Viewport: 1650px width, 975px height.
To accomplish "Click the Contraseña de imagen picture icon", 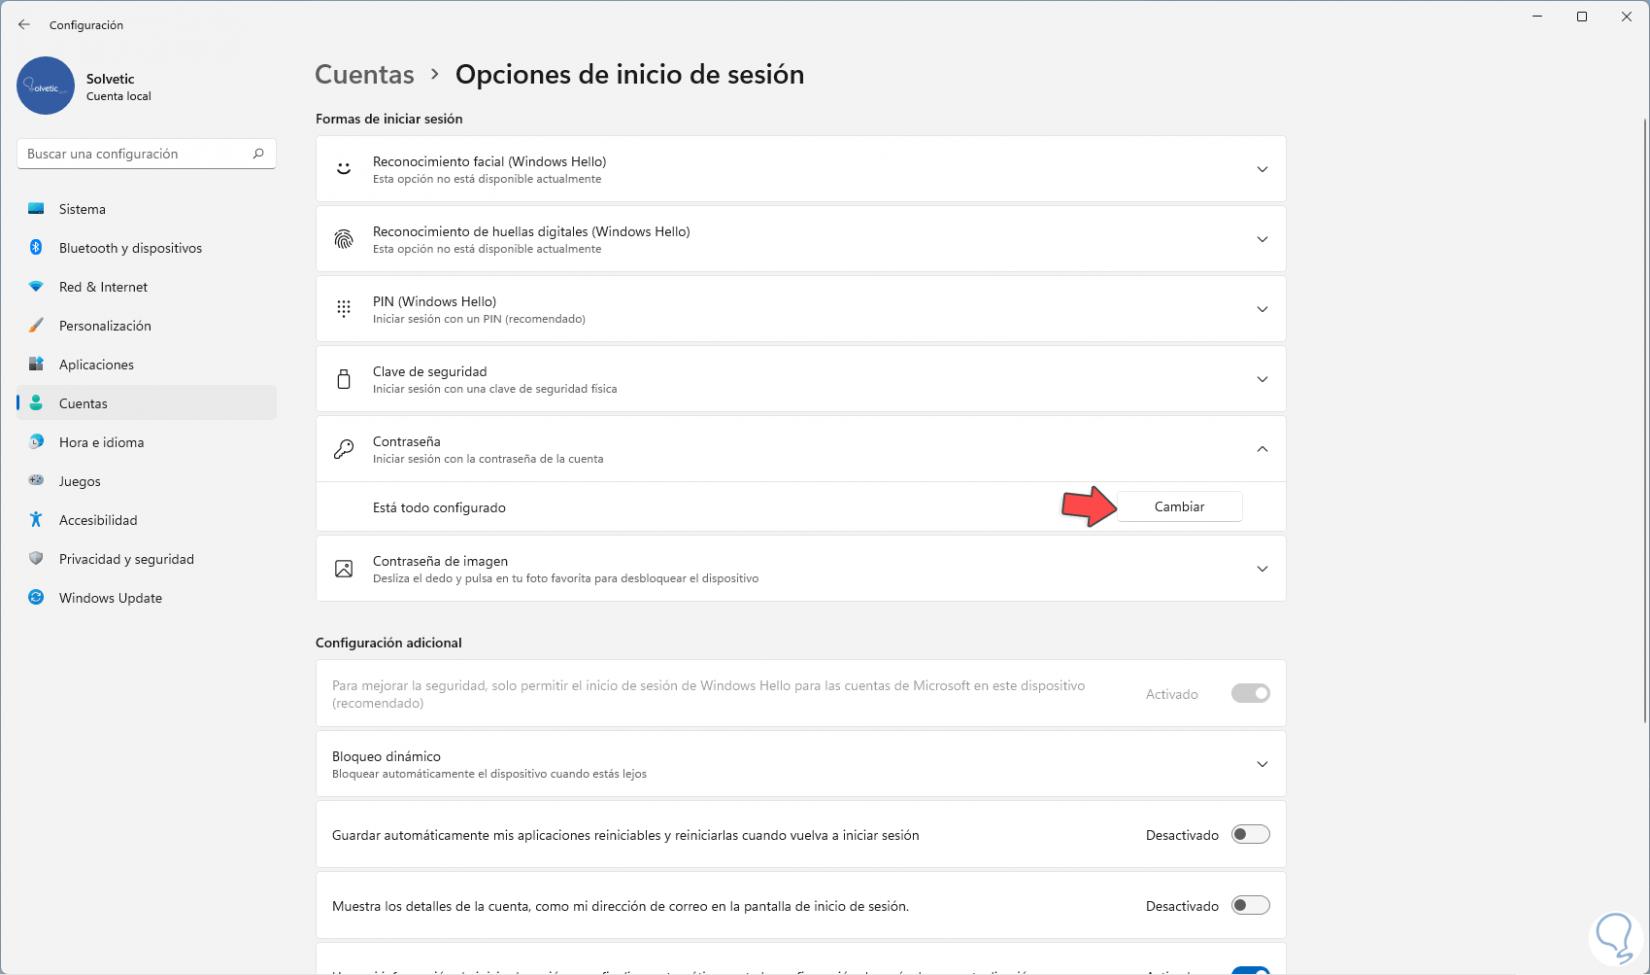I will pos(344,569).
